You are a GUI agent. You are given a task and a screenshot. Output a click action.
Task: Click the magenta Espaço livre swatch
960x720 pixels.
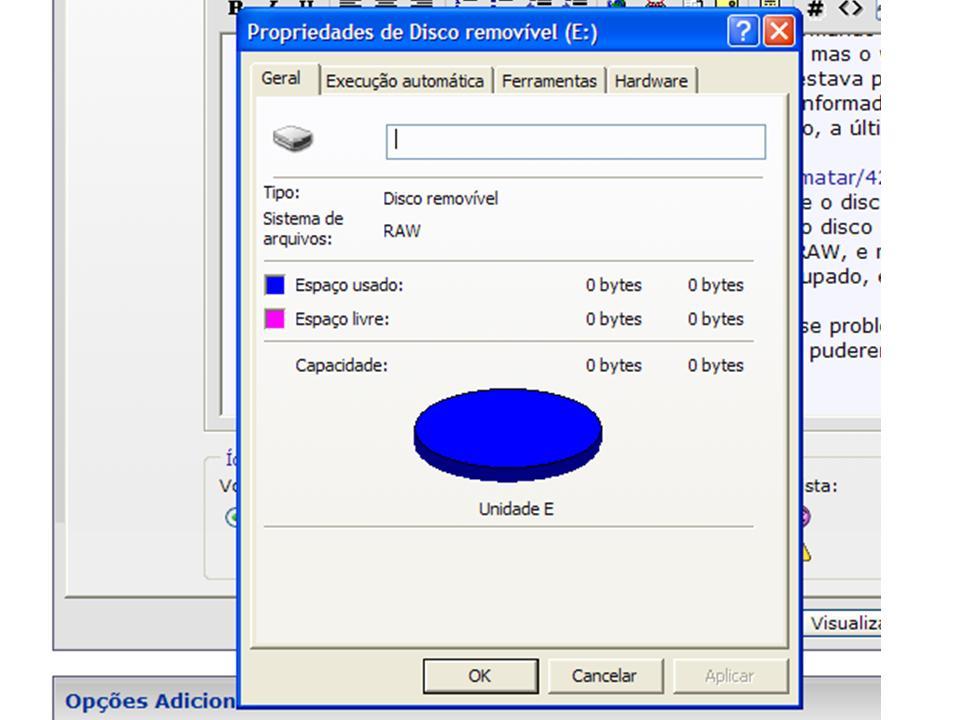(x=275, y=319)
